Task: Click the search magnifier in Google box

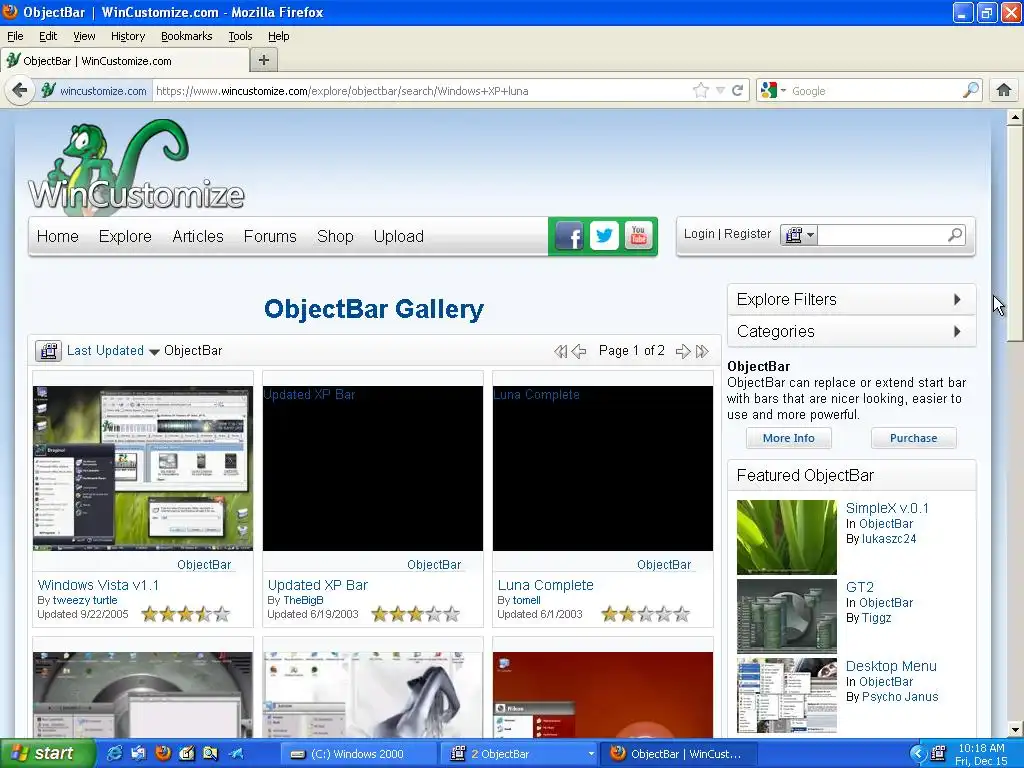Action: coord(971,90)
